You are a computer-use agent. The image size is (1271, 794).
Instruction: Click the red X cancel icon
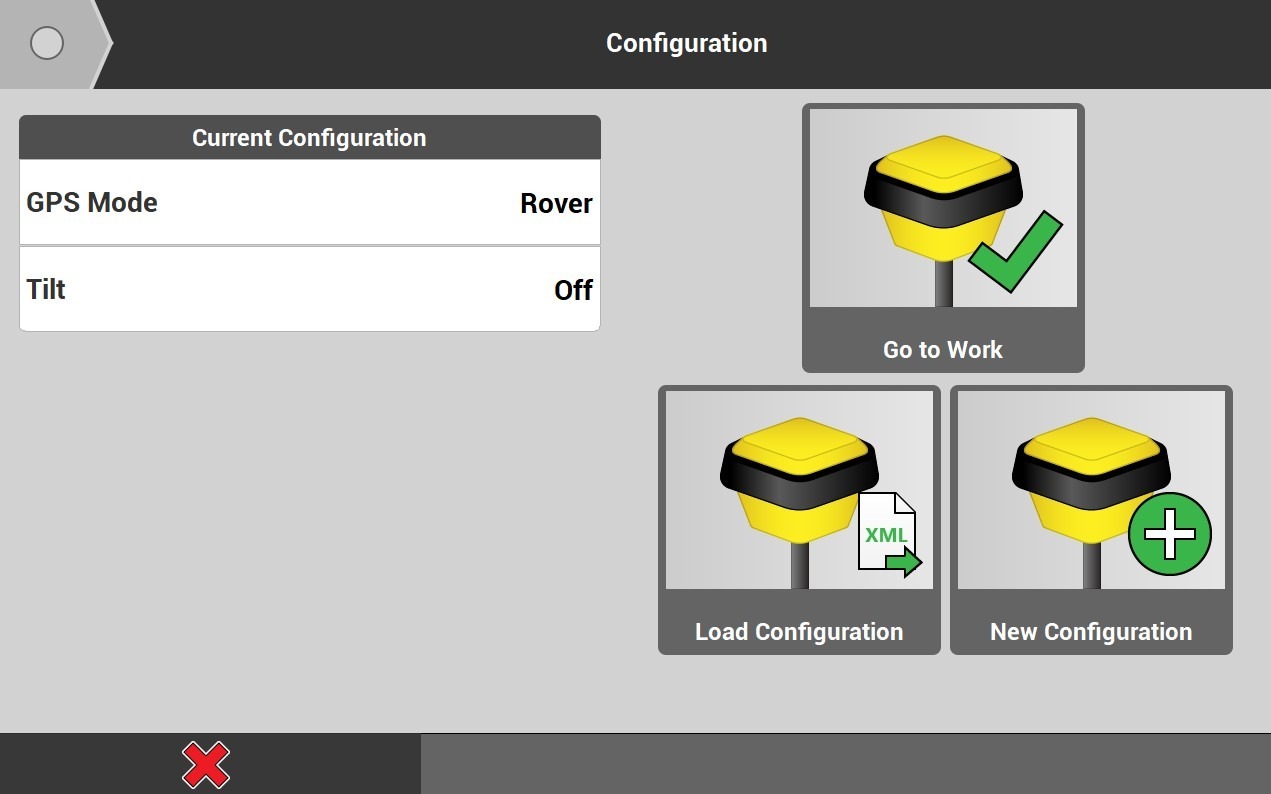[206, 765]
